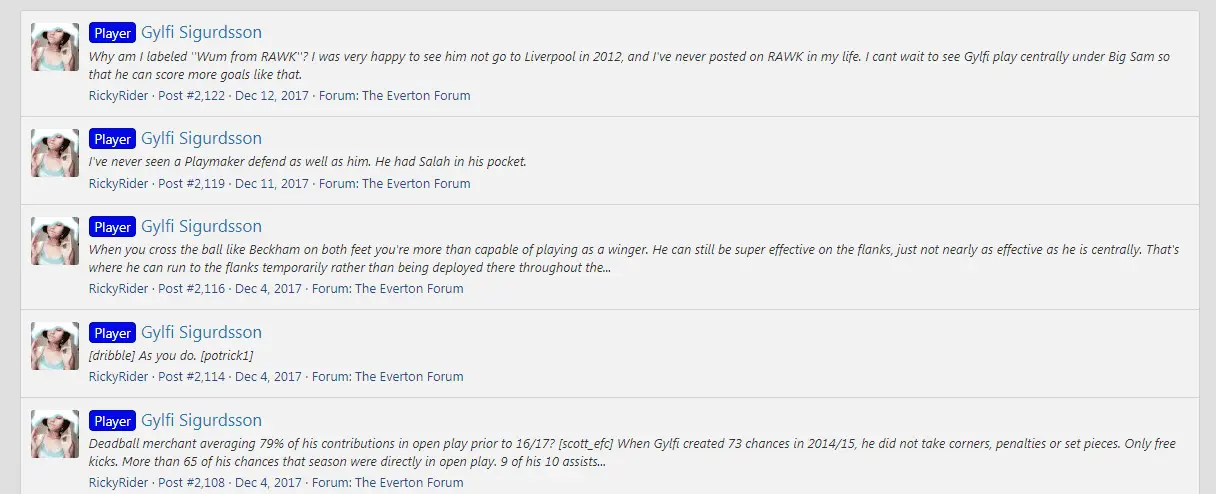Open The Everton Forum link on post #2,116
The width and height of the screenshot is (1216, 494).
point(409,289)
